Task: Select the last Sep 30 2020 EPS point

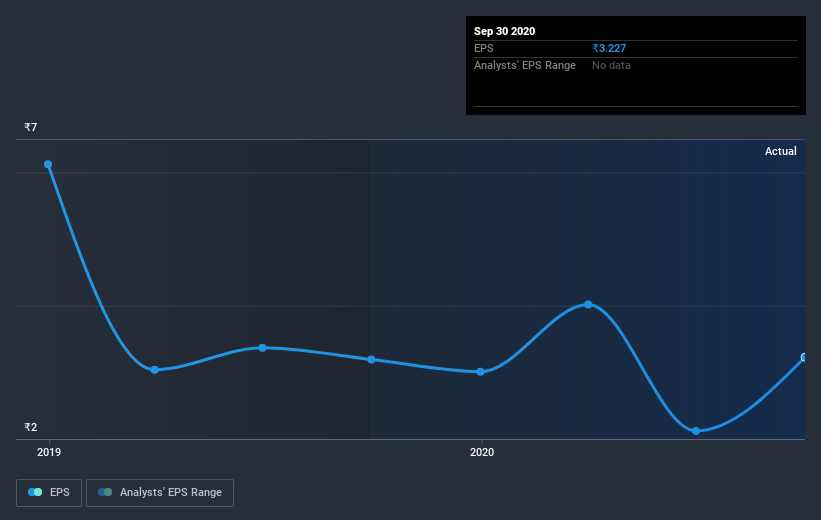Action: point(804,357)
